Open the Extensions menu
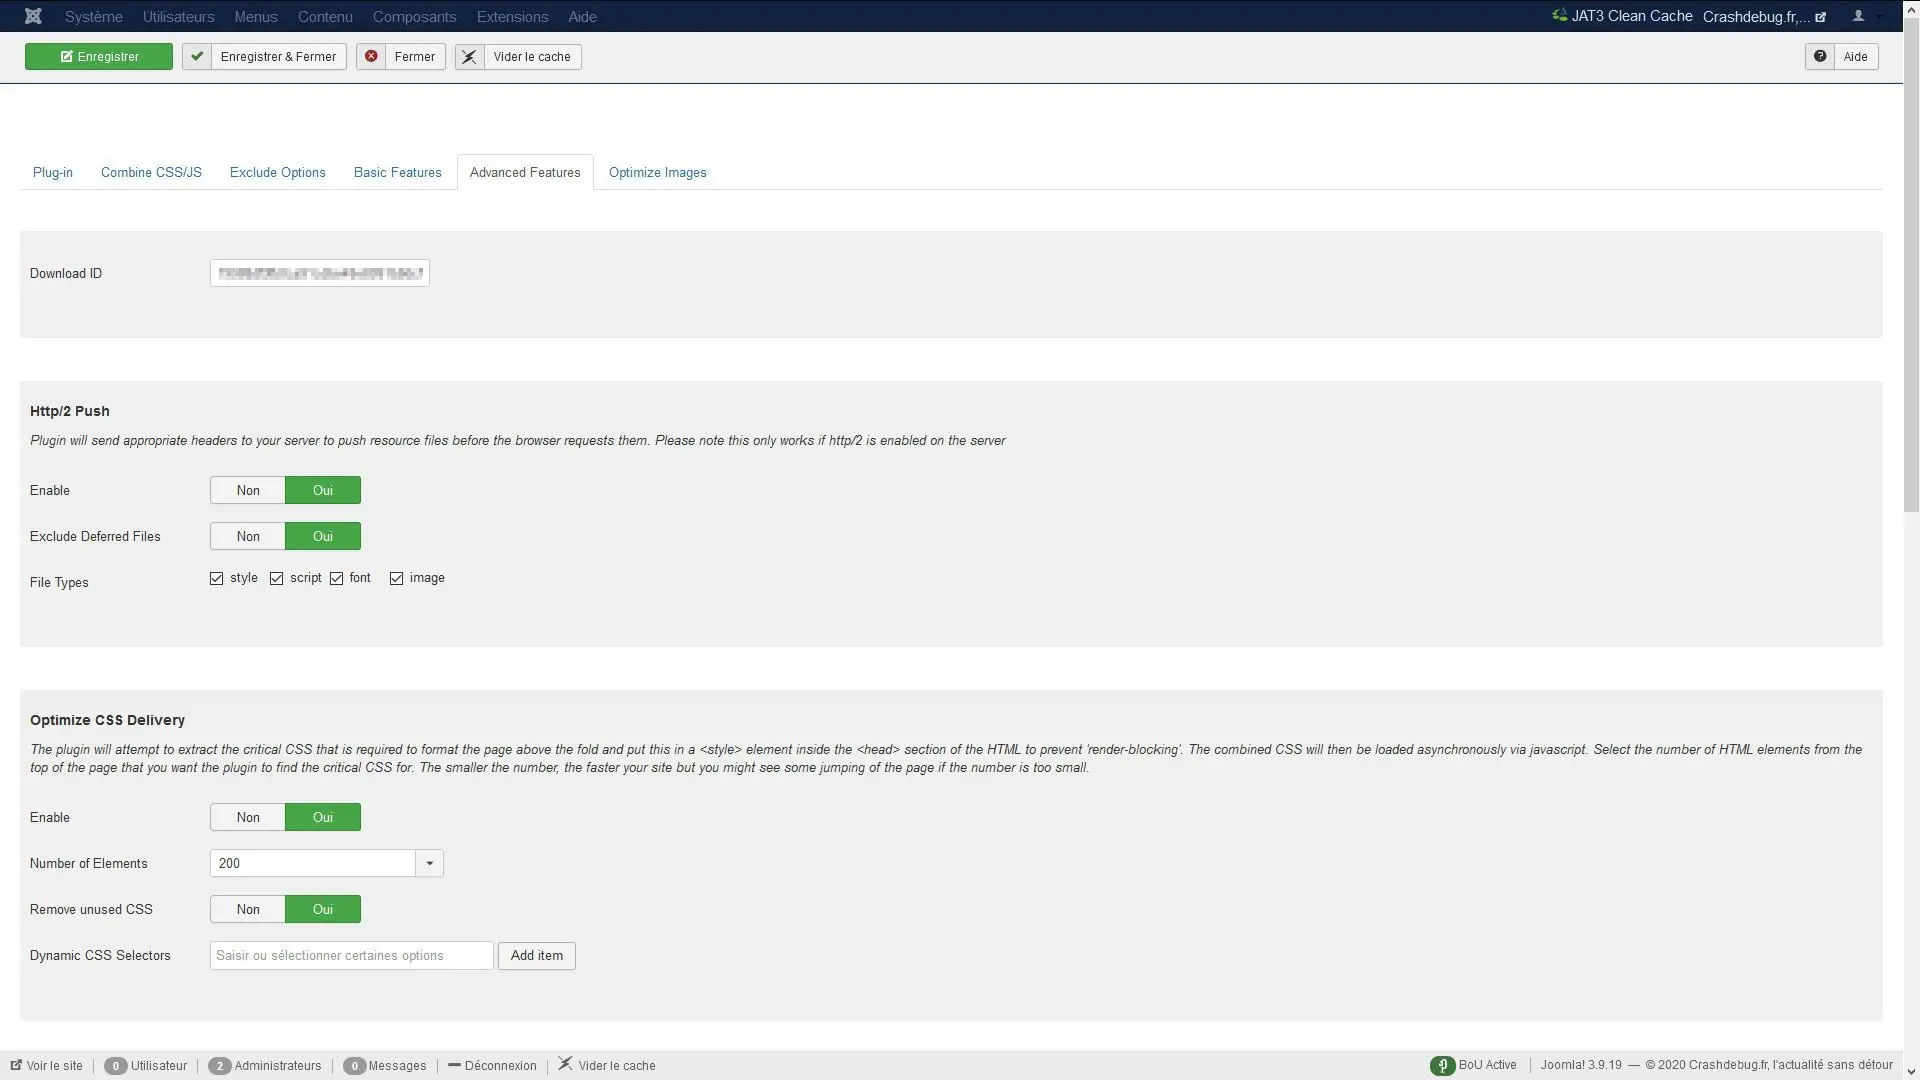Image resolution: width=1920 pixels, height=1080 pixels. 512,17
